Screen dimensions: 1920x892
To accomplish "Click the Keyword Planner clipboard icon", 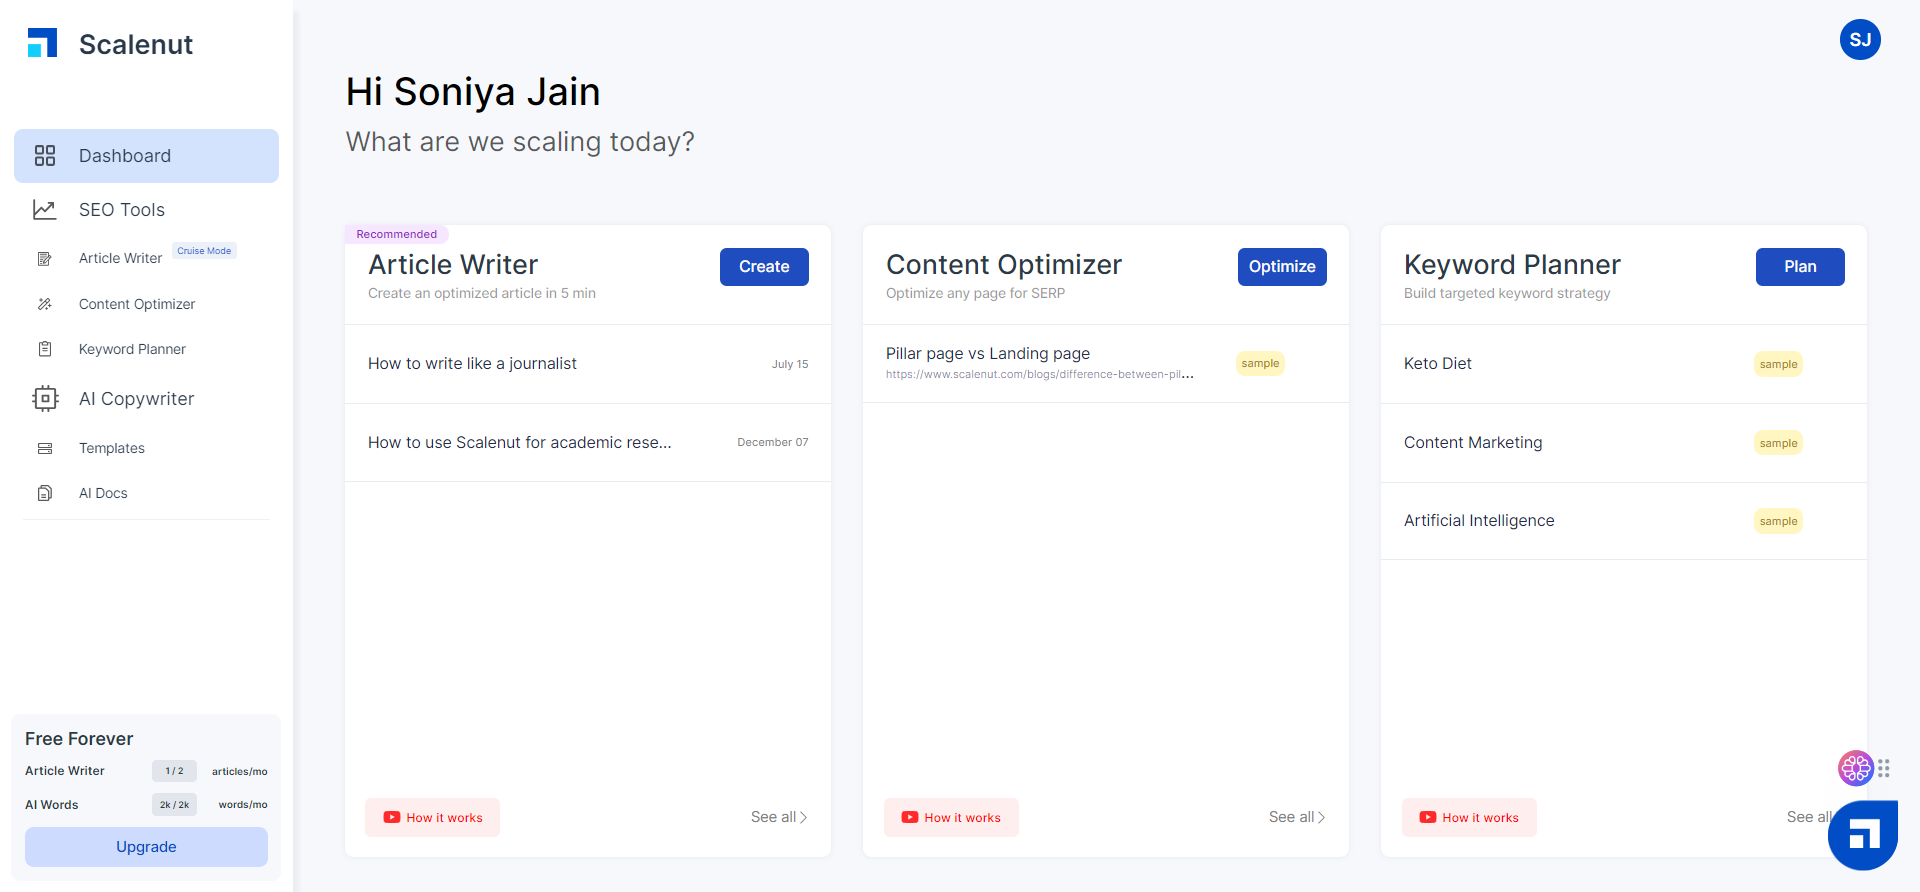I will [45, 349].
